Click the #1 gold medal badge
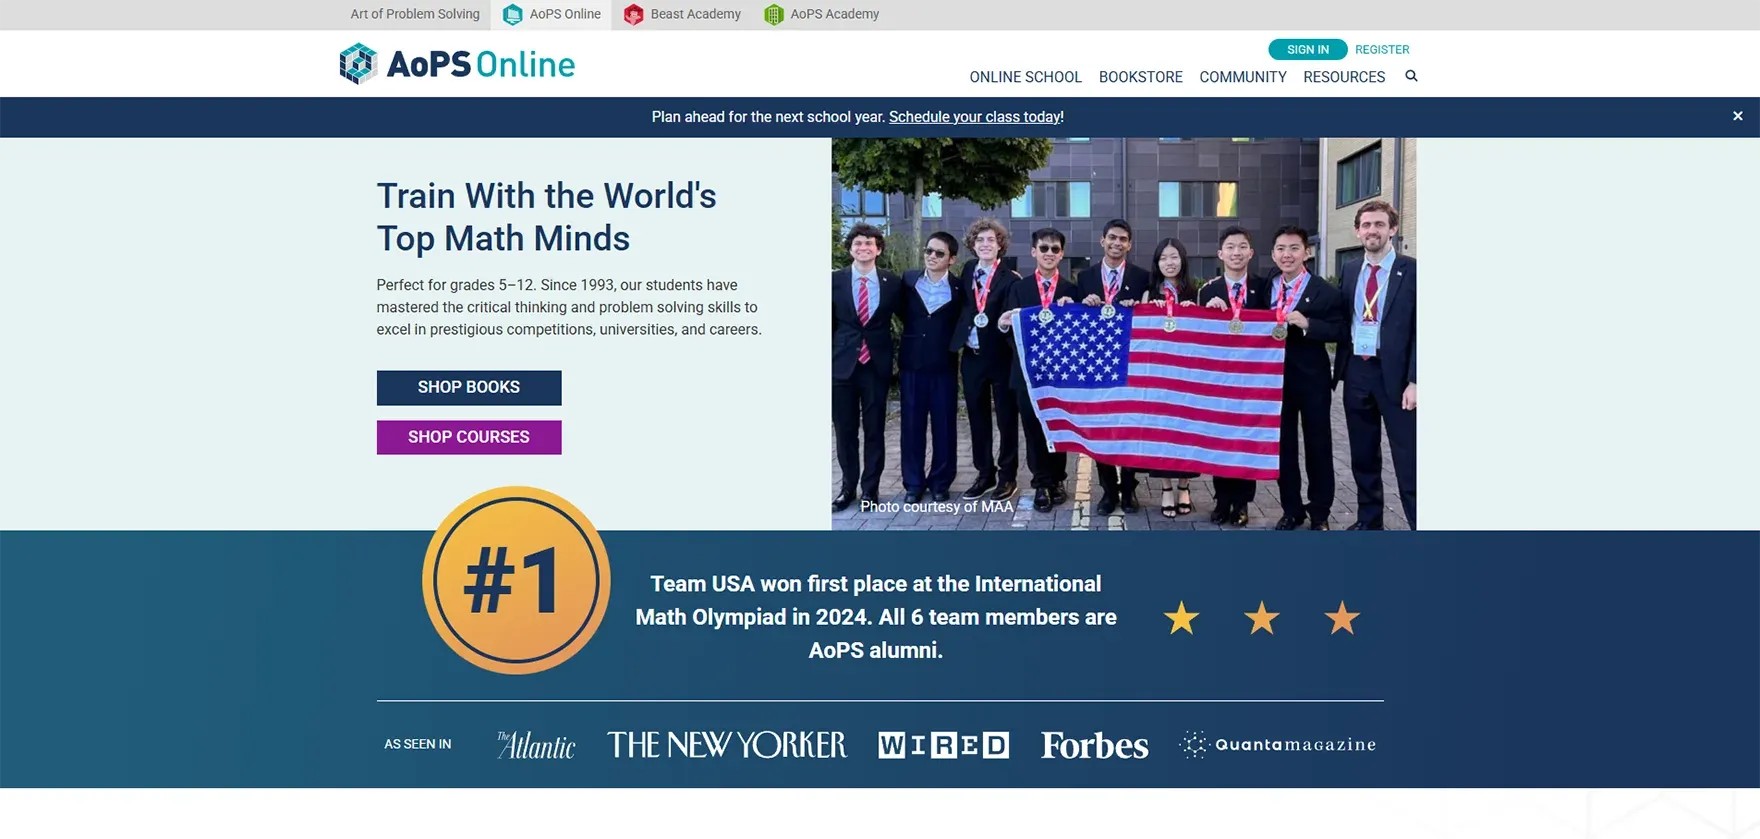This screenshot has width=1760, height=839. [516, 580]
